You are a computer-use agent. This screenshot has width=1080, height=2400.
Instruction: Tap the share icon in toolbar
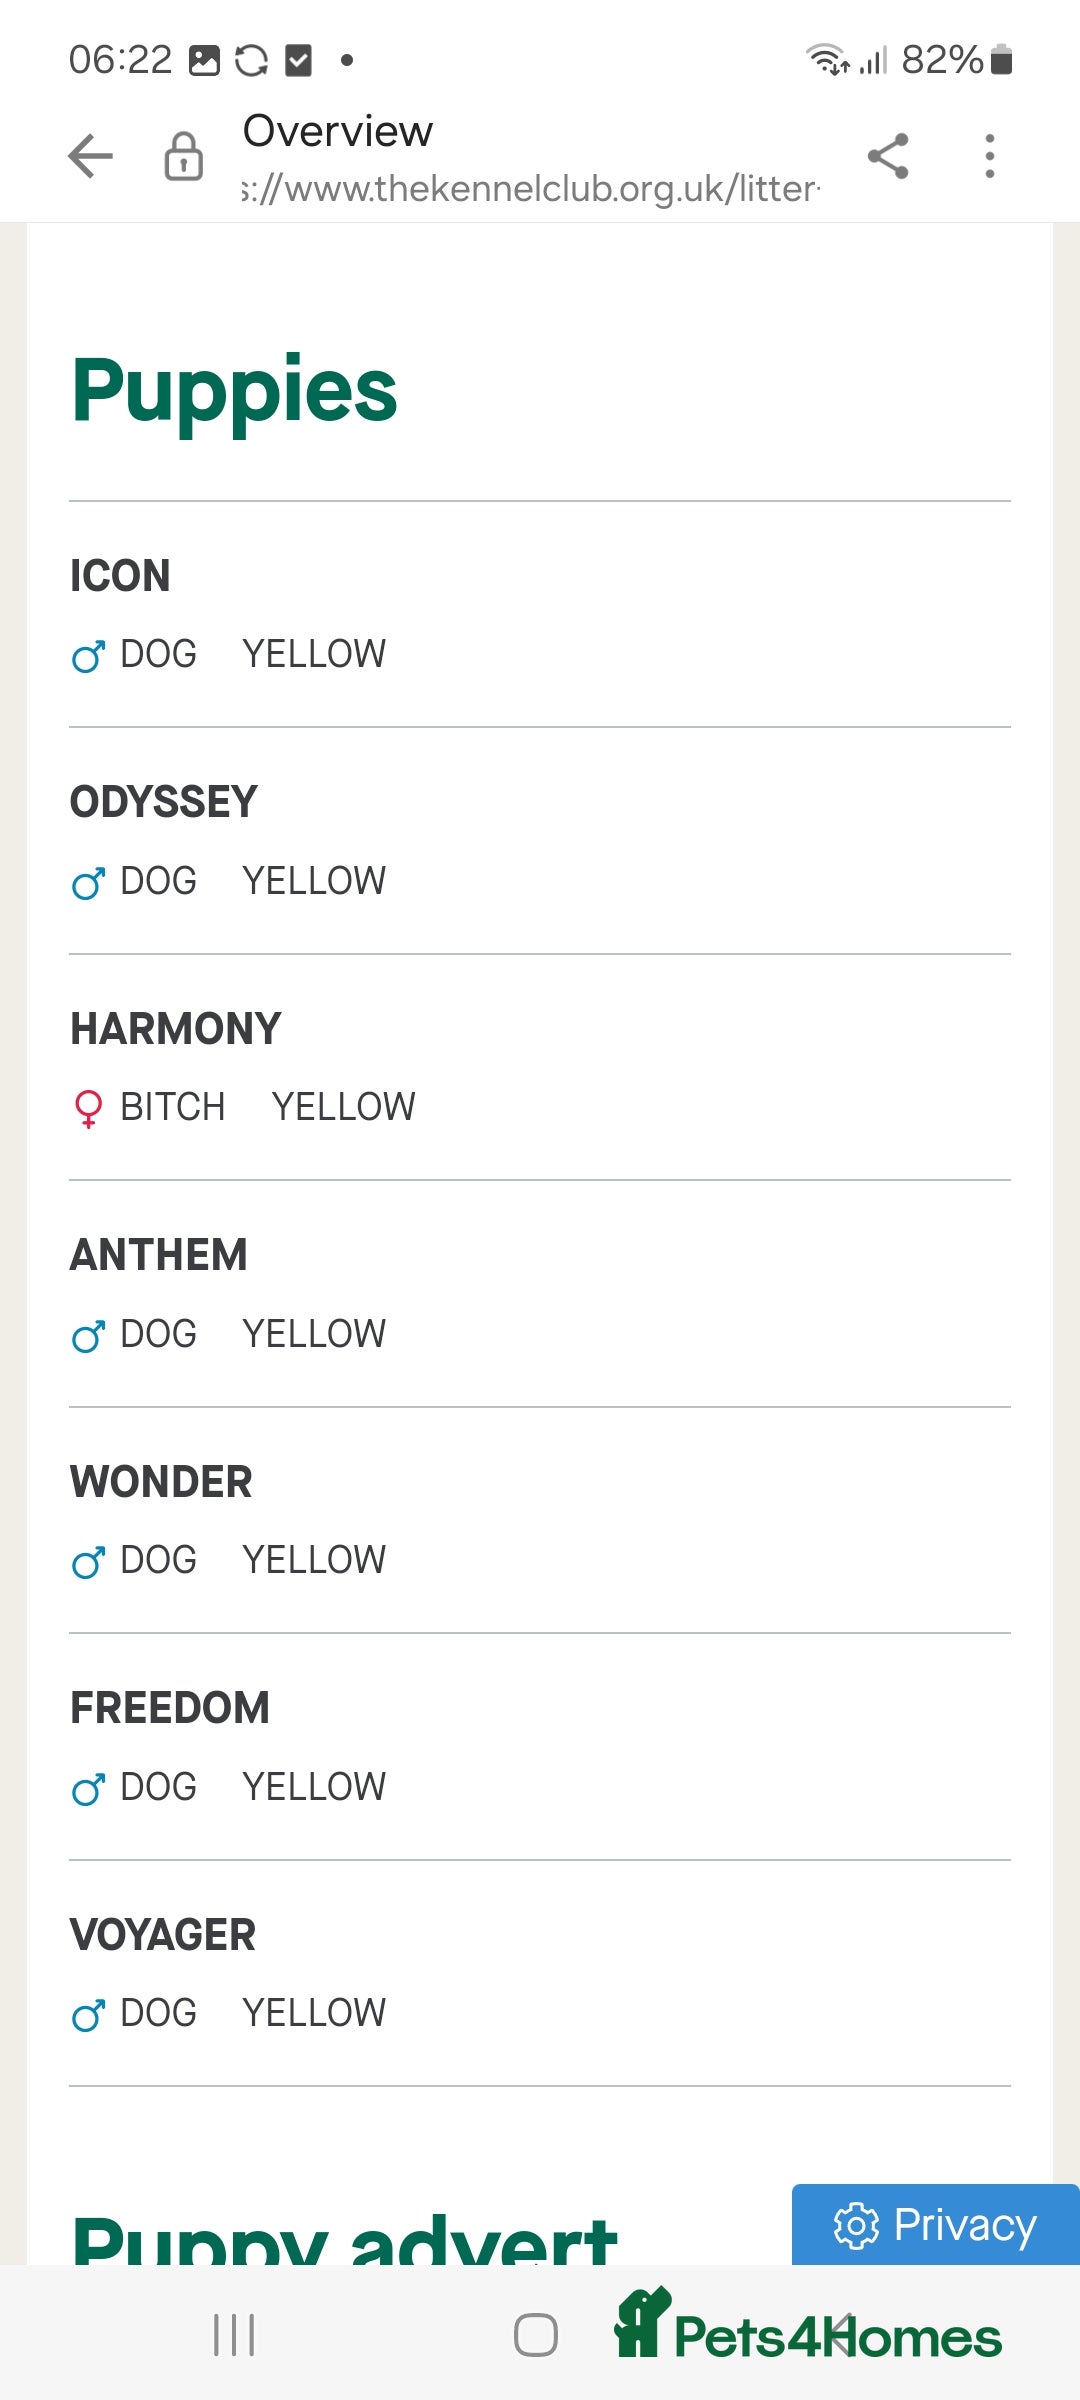tap(888, 156)
